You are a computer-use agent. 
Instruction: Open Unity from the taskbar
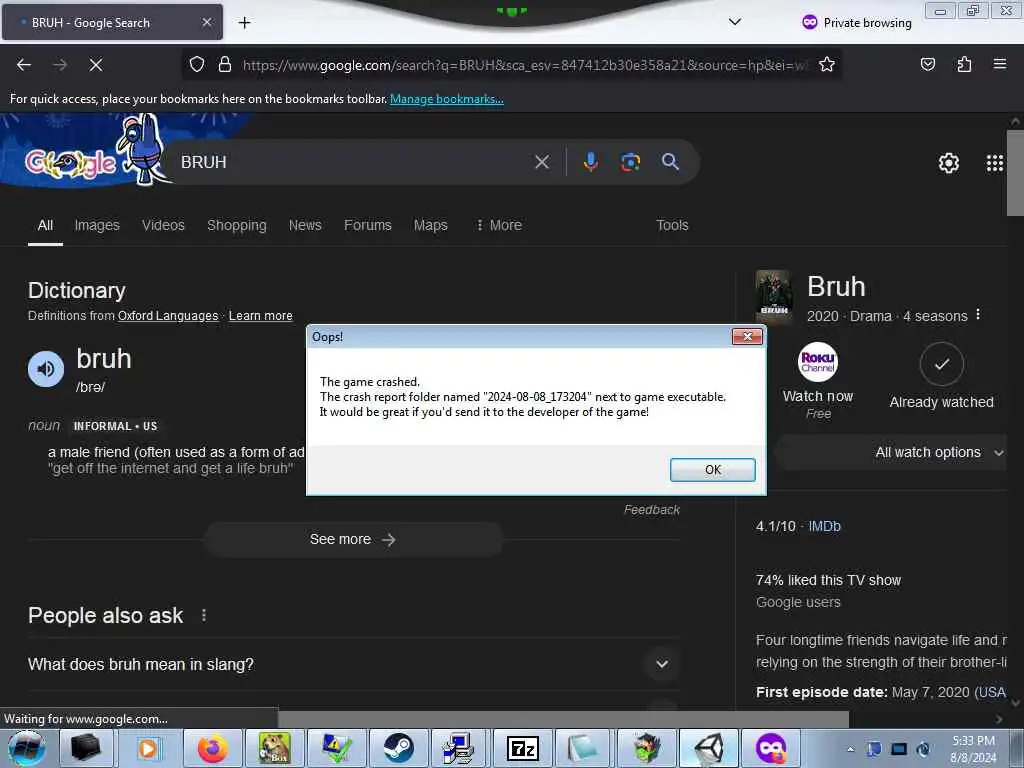[709, 748]
